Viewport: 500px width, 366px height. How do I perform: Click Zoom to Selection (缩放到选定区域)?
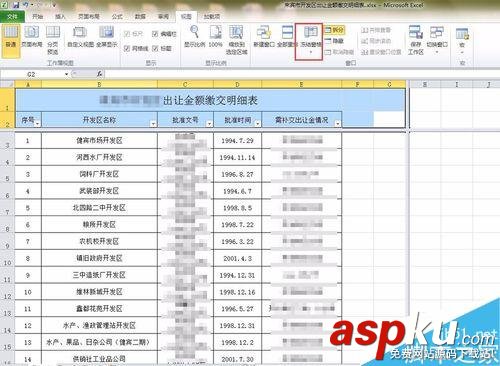pyautogui.click(x=236, y=39)
